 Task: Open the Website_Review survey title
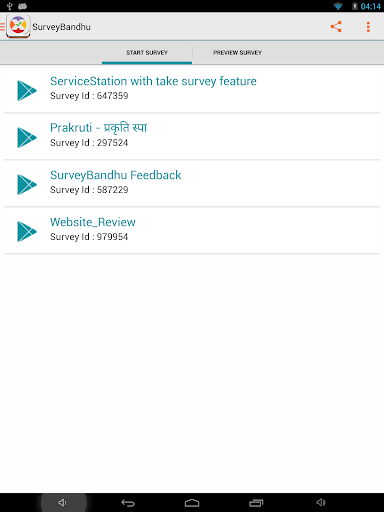pyautogui.click(x=93, y=222)
